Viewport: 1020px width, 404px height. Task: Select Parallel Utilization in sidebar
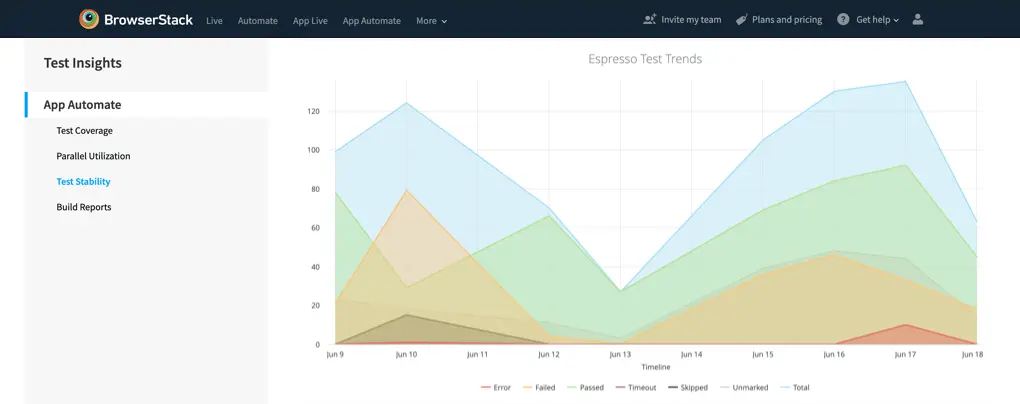coord(93,156)
